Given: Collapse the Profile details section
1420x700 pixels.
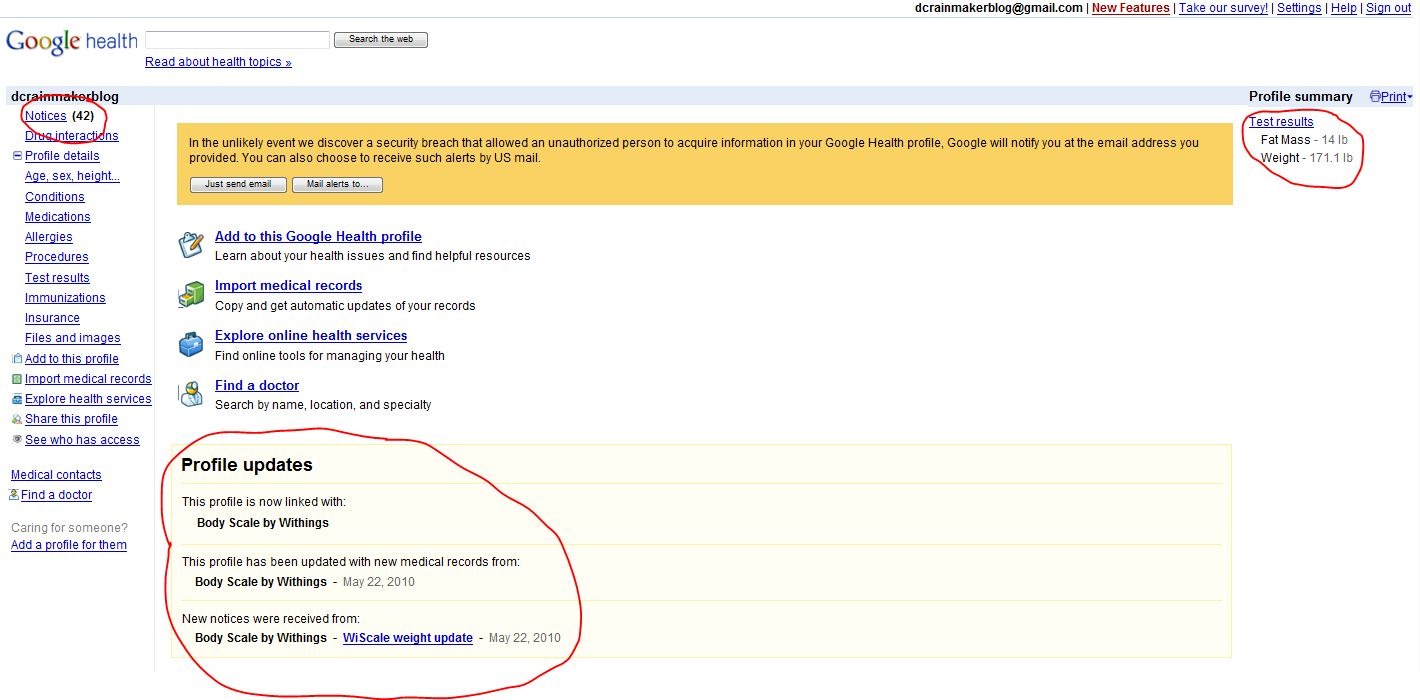Looking at the screenshot, I should [x=17, y=156].
